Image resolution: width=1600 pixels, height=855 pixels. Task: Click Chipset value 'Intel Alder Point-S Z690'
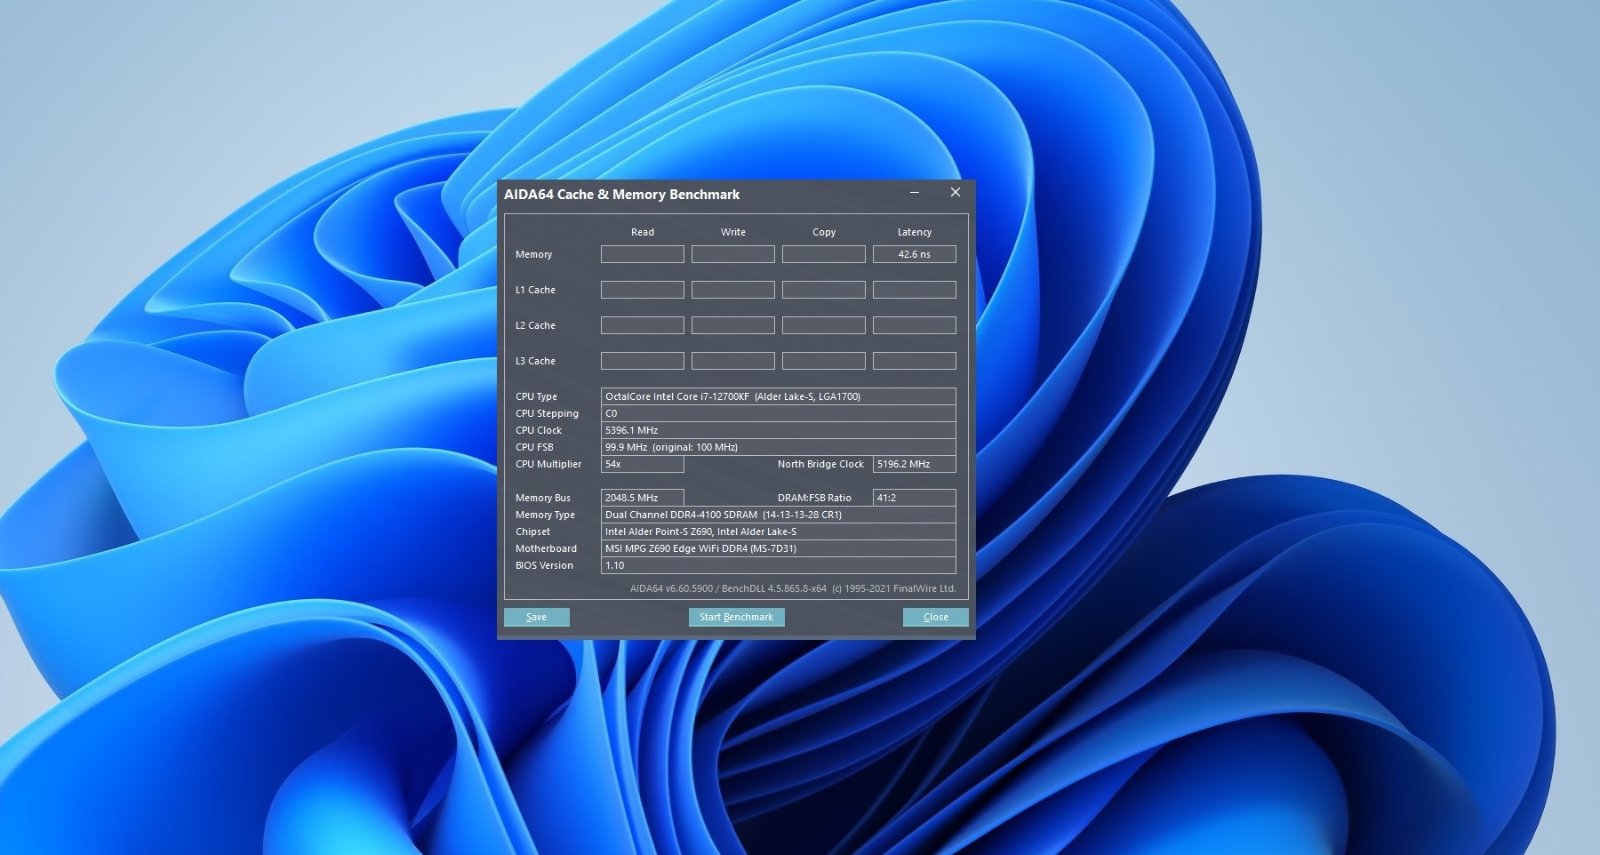pyautogui.click(x=778, y=531)
